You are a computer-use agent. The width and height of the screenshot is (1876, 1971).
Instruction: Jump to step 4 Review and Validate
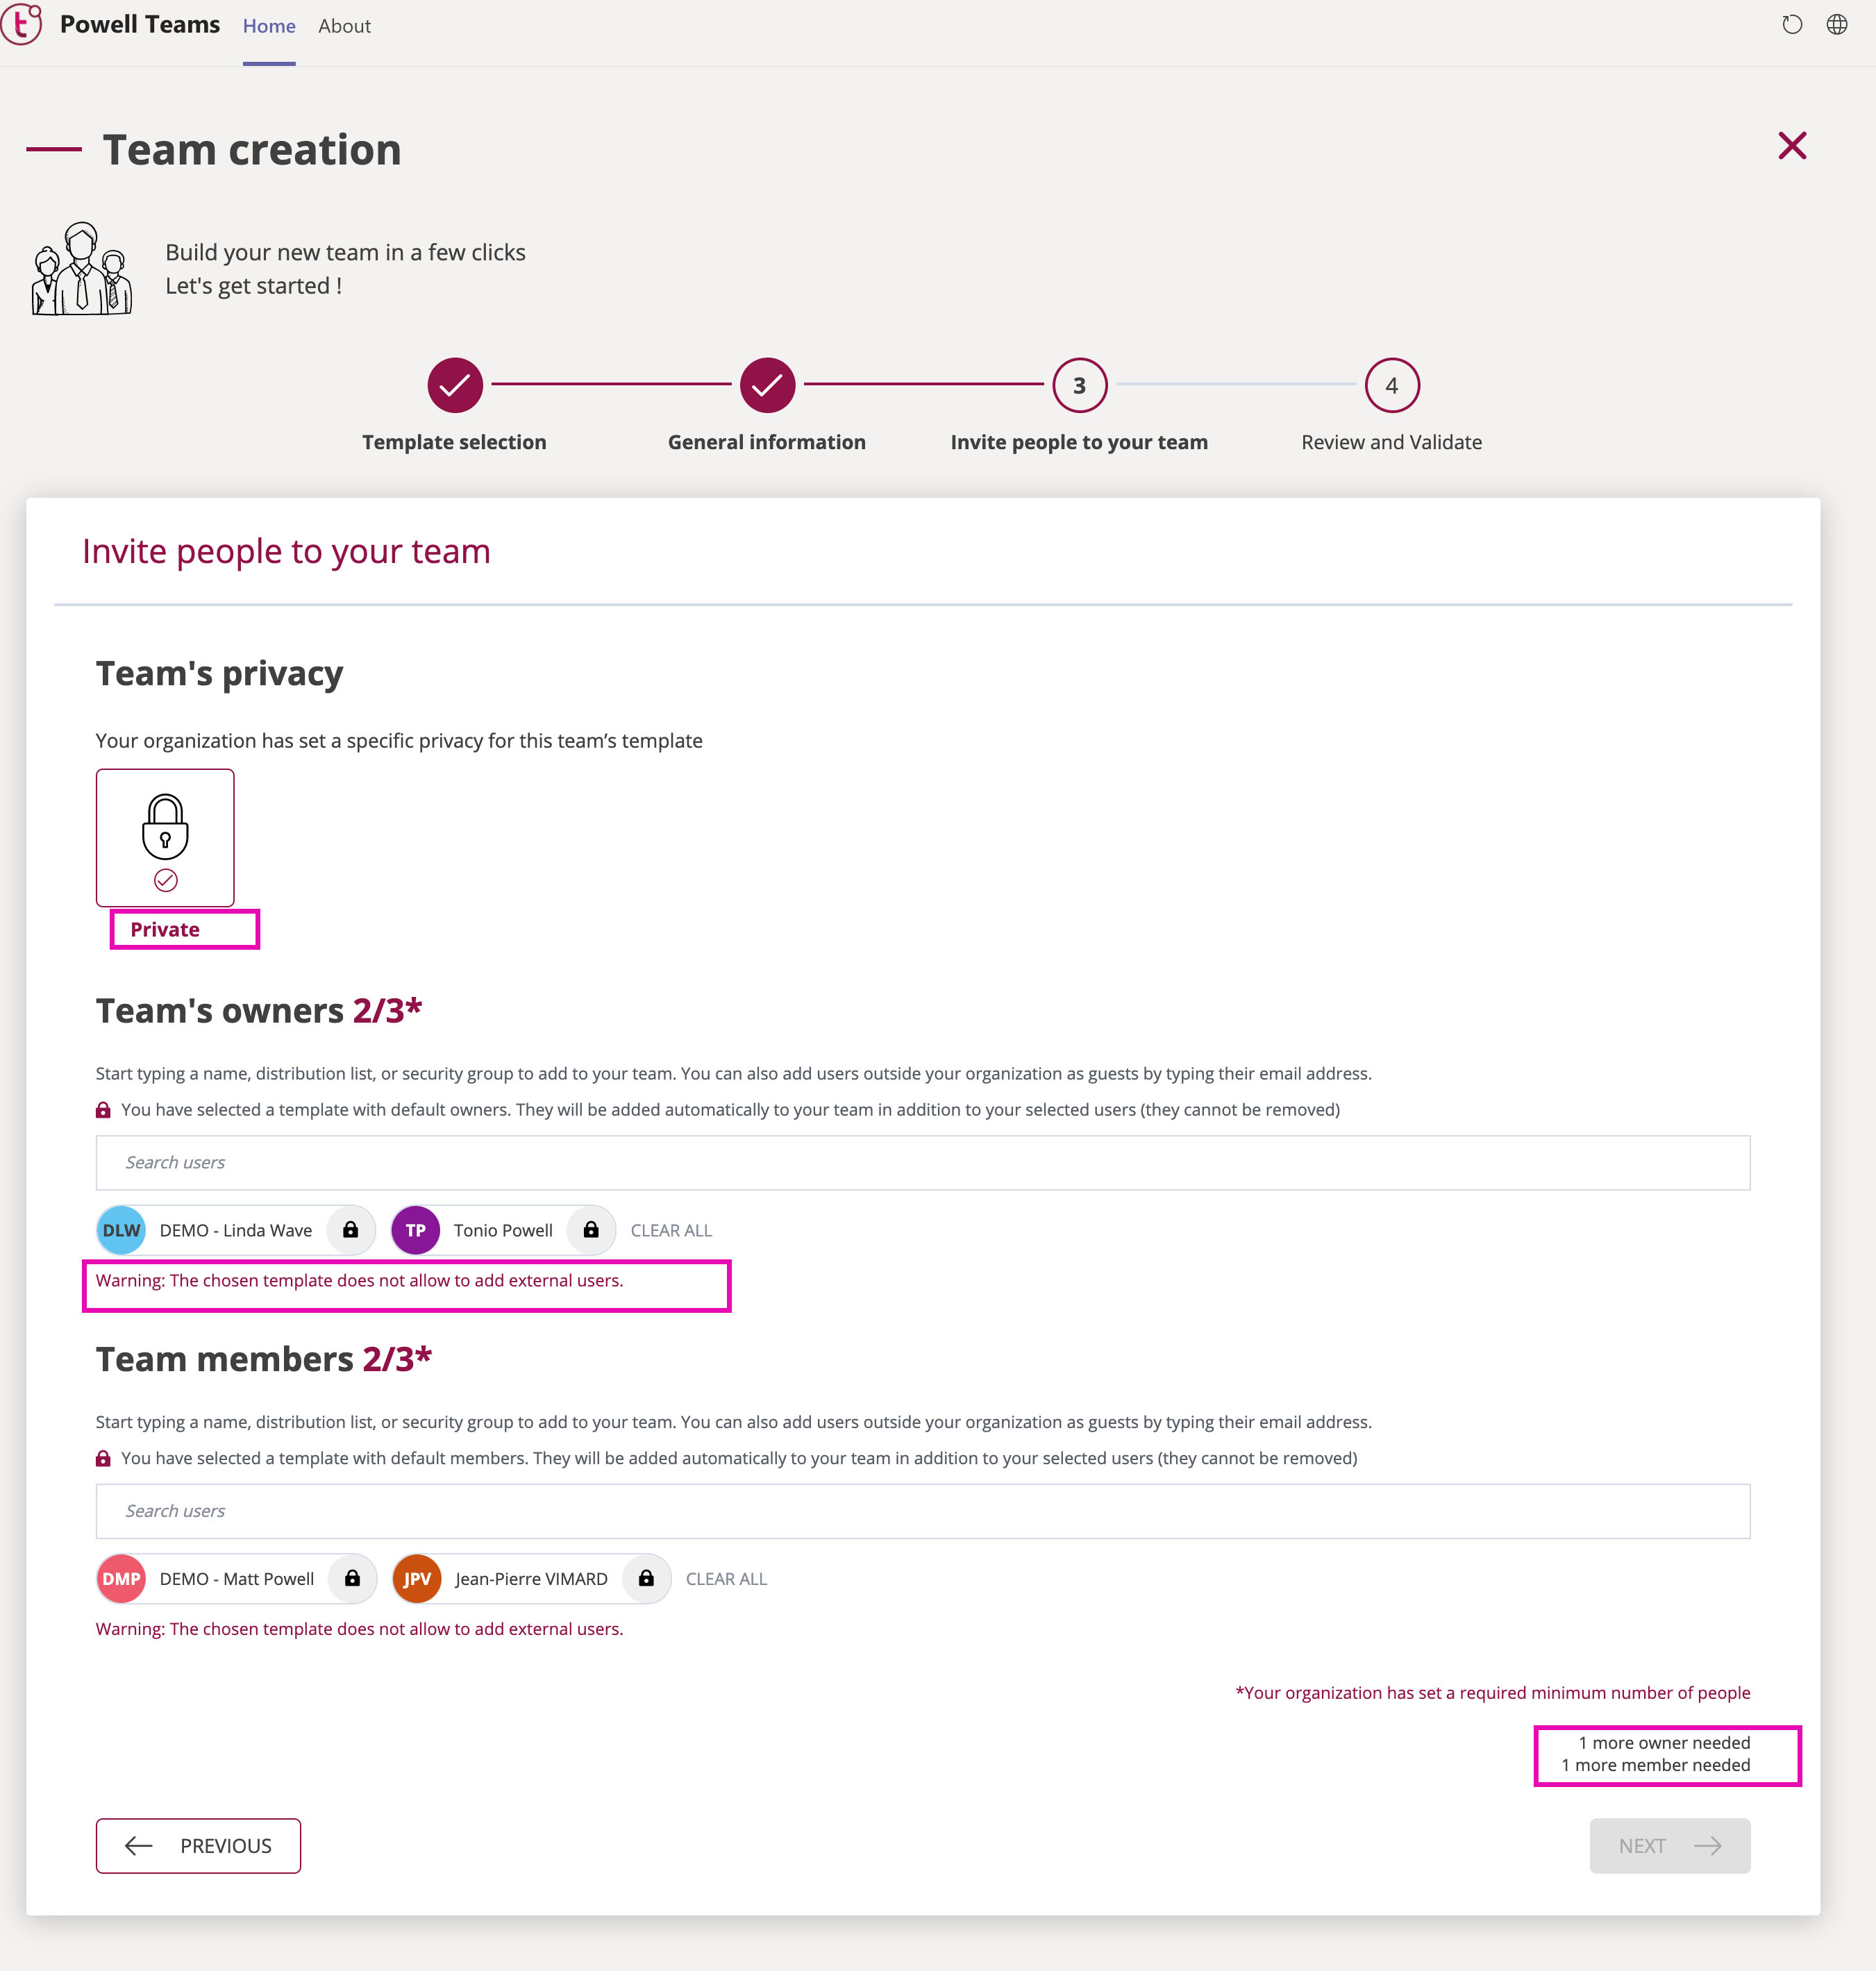click(x=1391, y=385)
